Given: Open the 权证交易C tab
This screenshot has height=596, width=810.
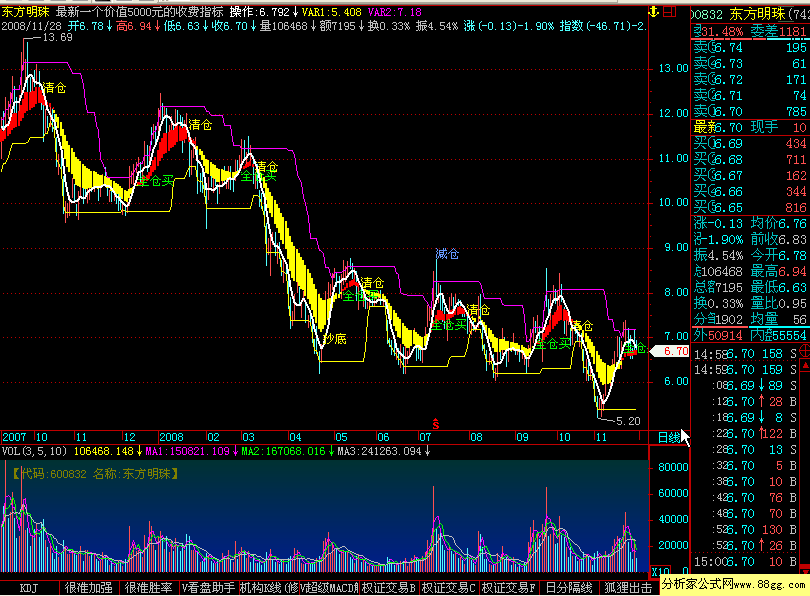Looking at the screenshot, I should coord(448,588).
